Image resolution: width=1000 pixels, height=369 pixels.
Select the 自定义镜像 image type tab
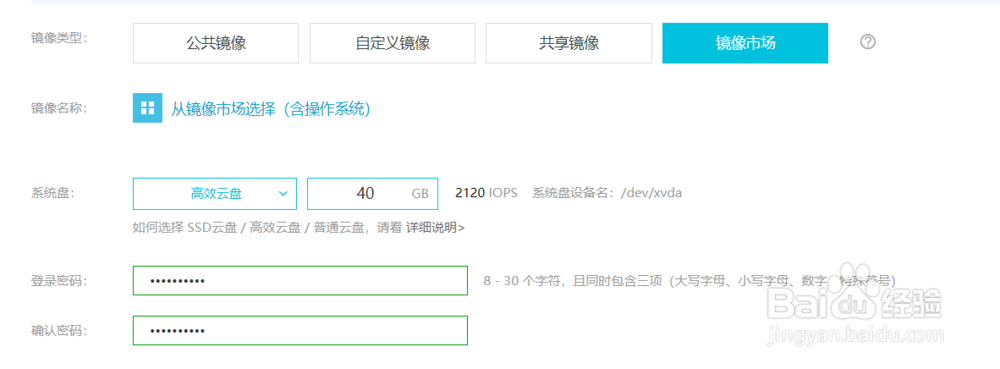coord(393,43)
